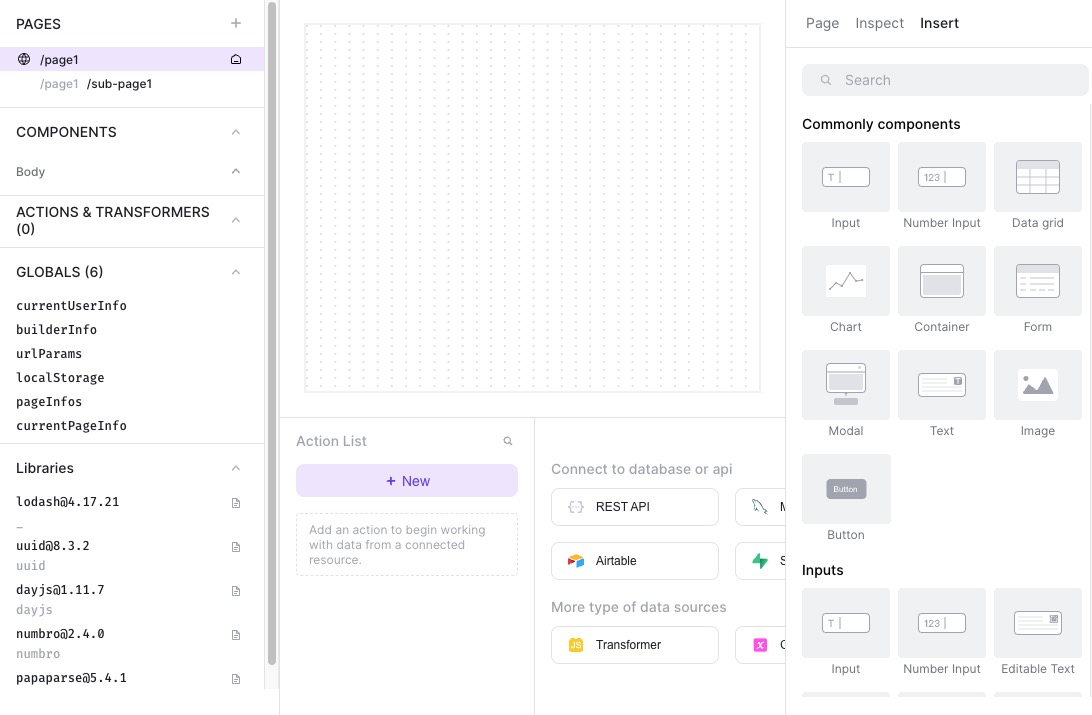Select the Modal component icon
The image size is (1092, 715).
[x=845, y=385]
